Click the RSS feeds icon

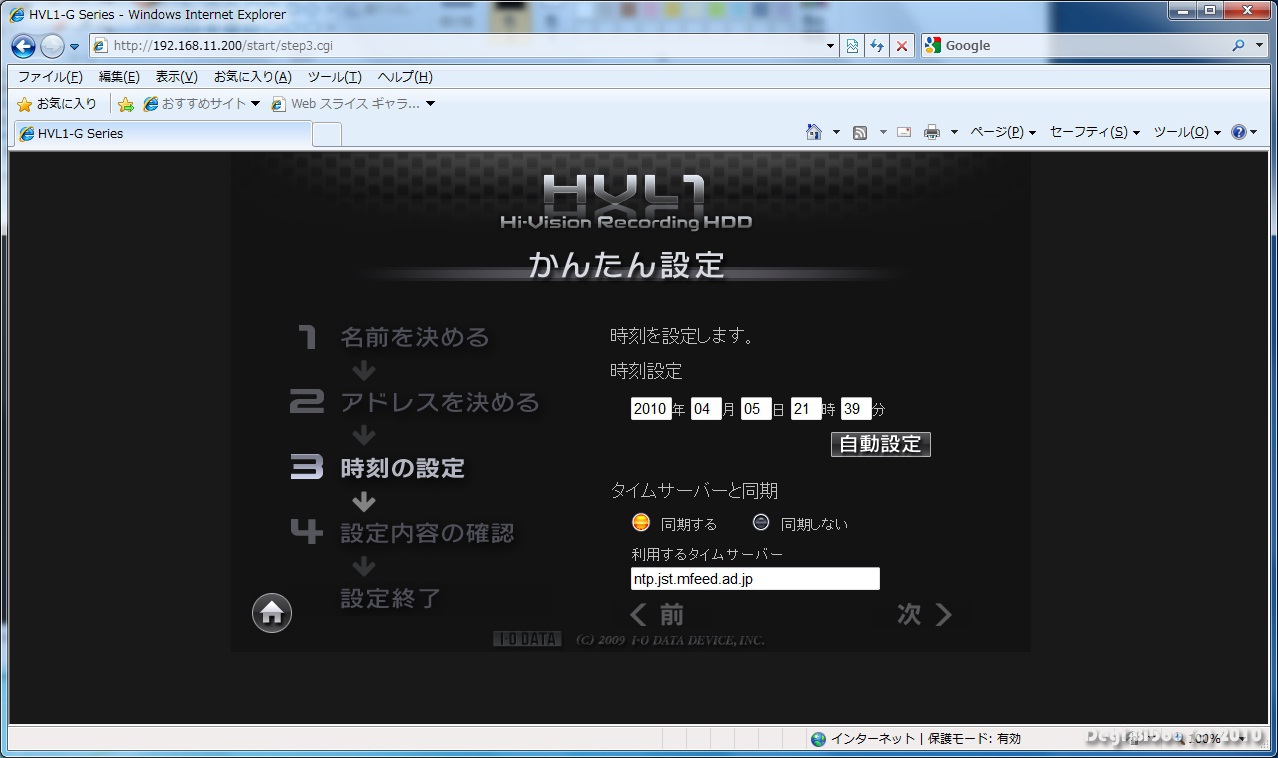859,132
